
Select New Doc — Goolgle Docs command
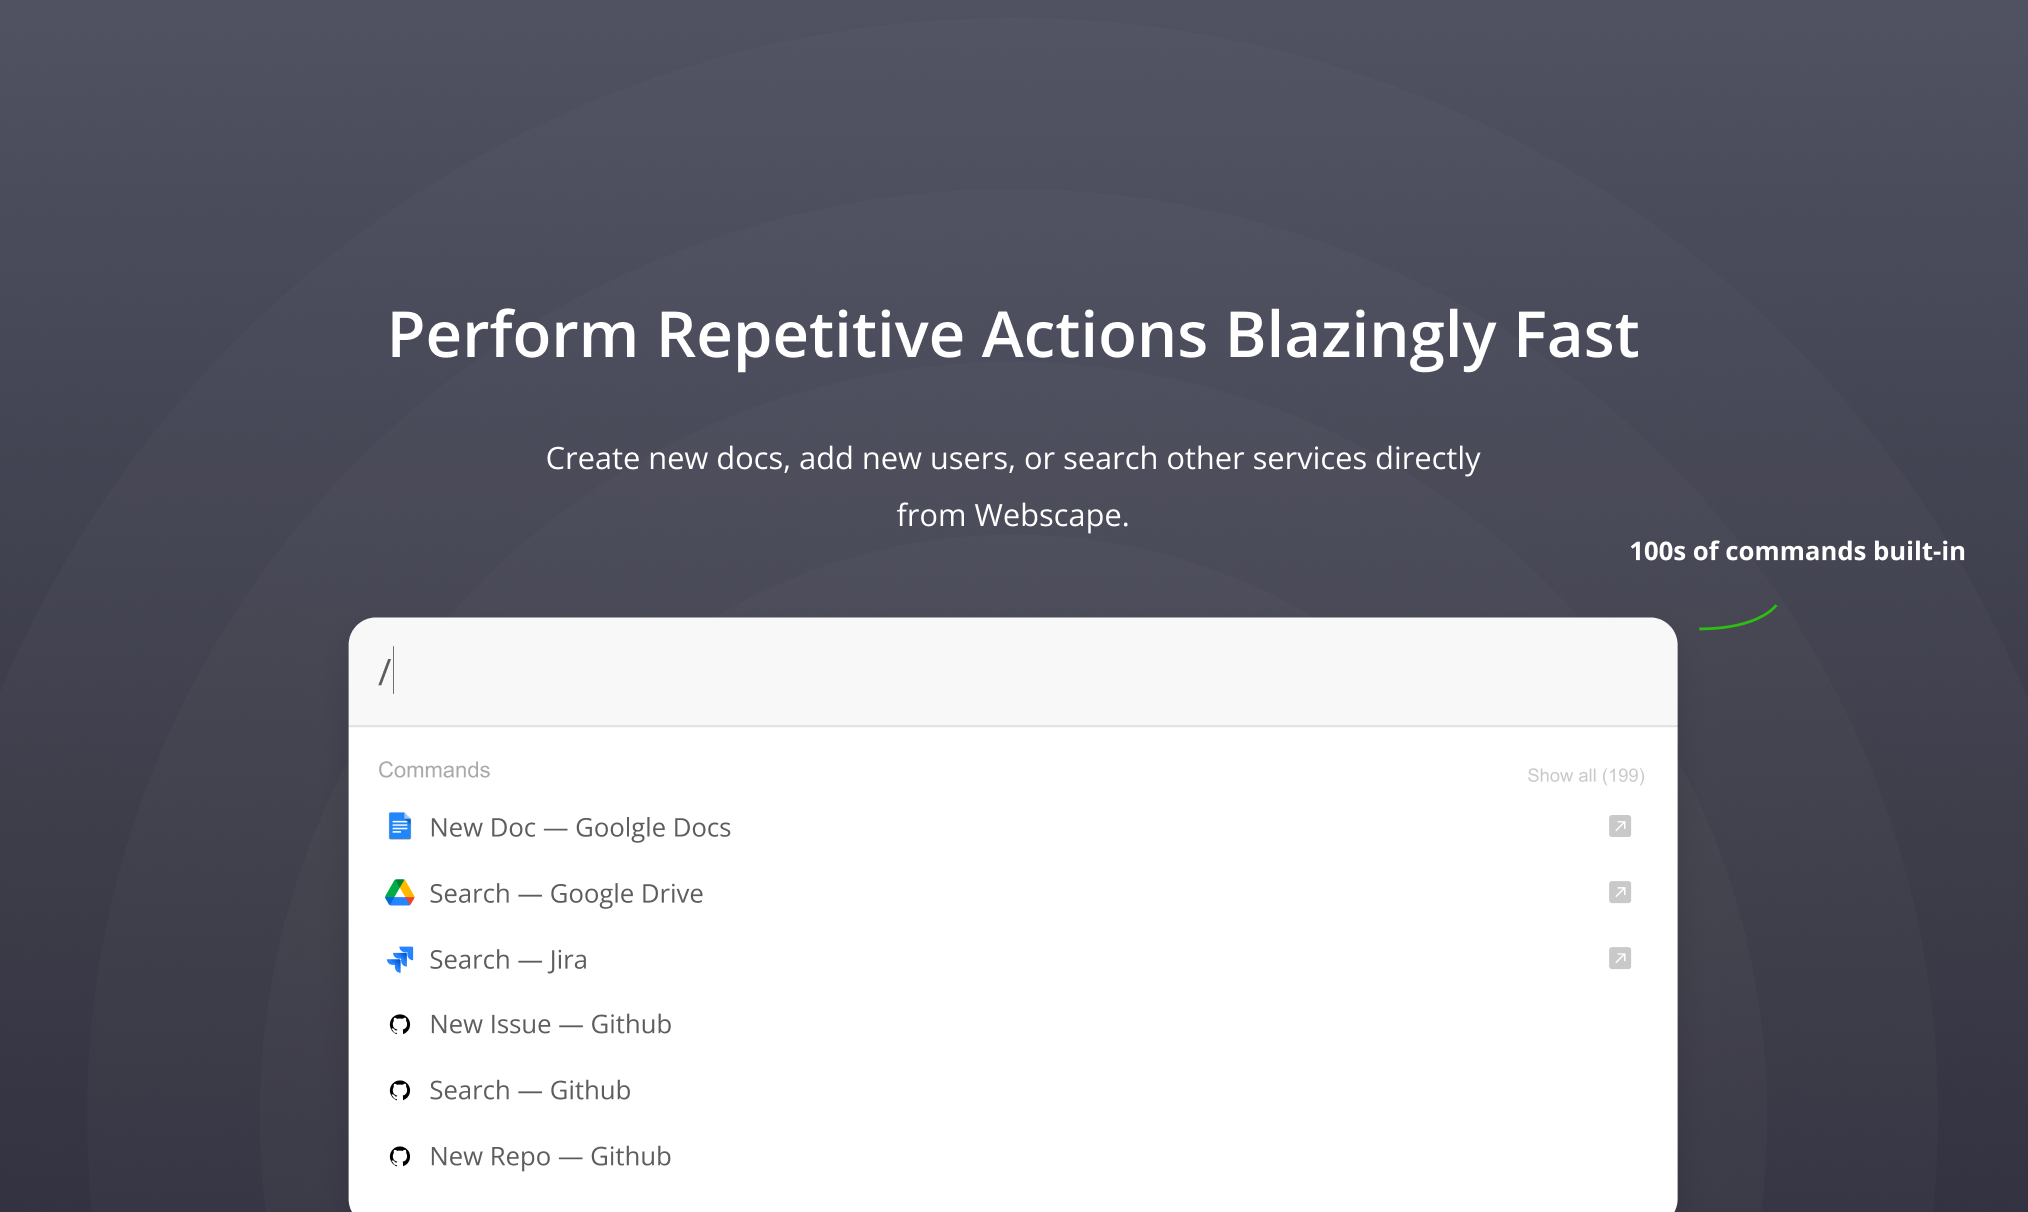pos(1012,827)
